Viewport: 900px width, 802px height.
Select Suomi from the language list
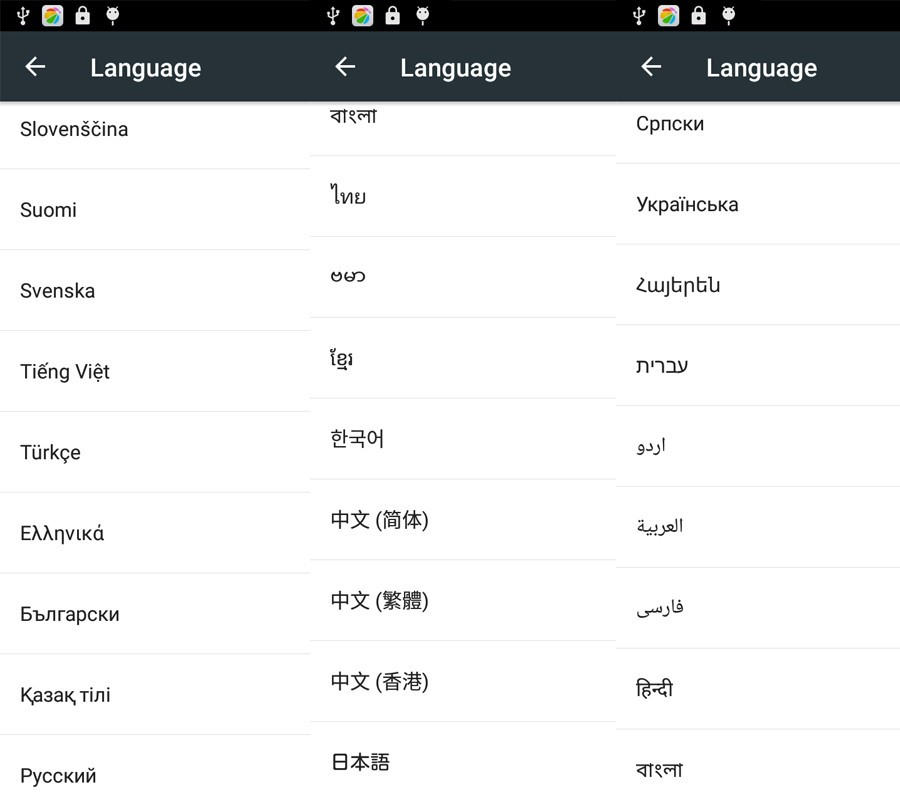point(48,210)
